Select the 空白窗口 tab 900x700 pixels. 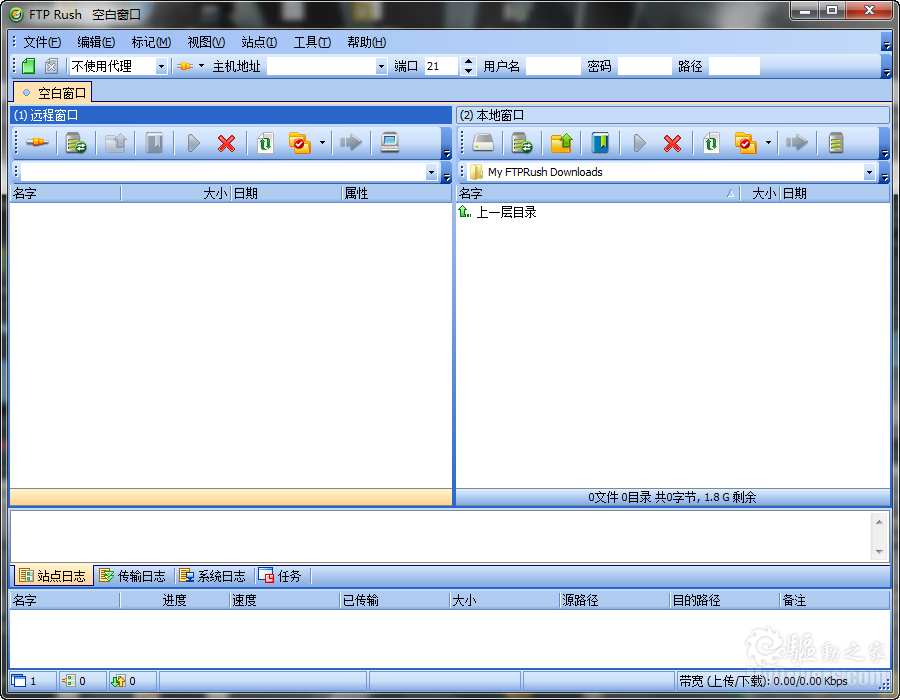(53, 92)
